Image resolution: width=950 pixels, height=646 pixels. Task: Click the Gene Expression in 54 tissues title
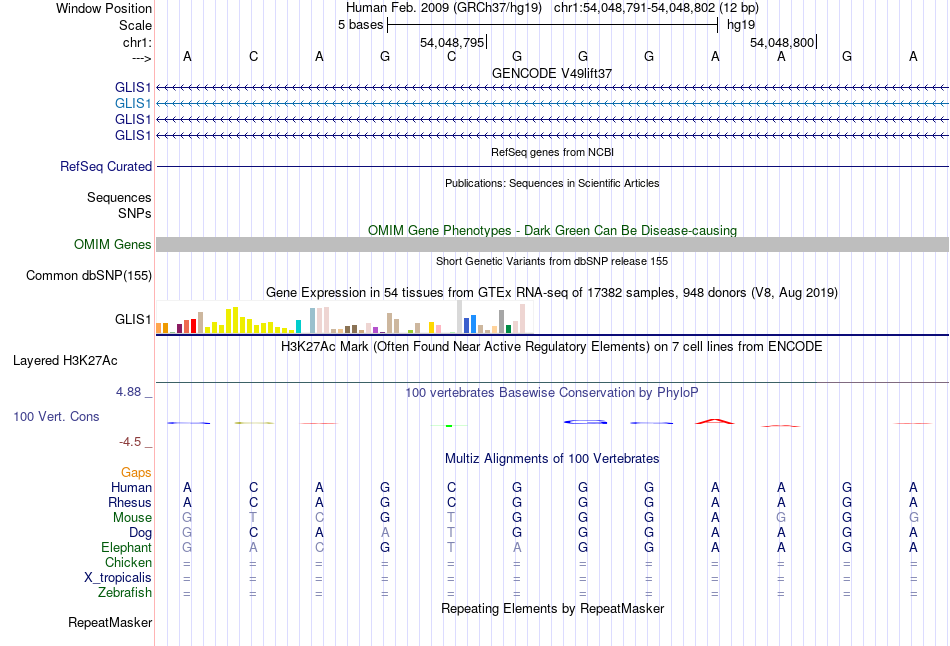(x=552, y=293)
